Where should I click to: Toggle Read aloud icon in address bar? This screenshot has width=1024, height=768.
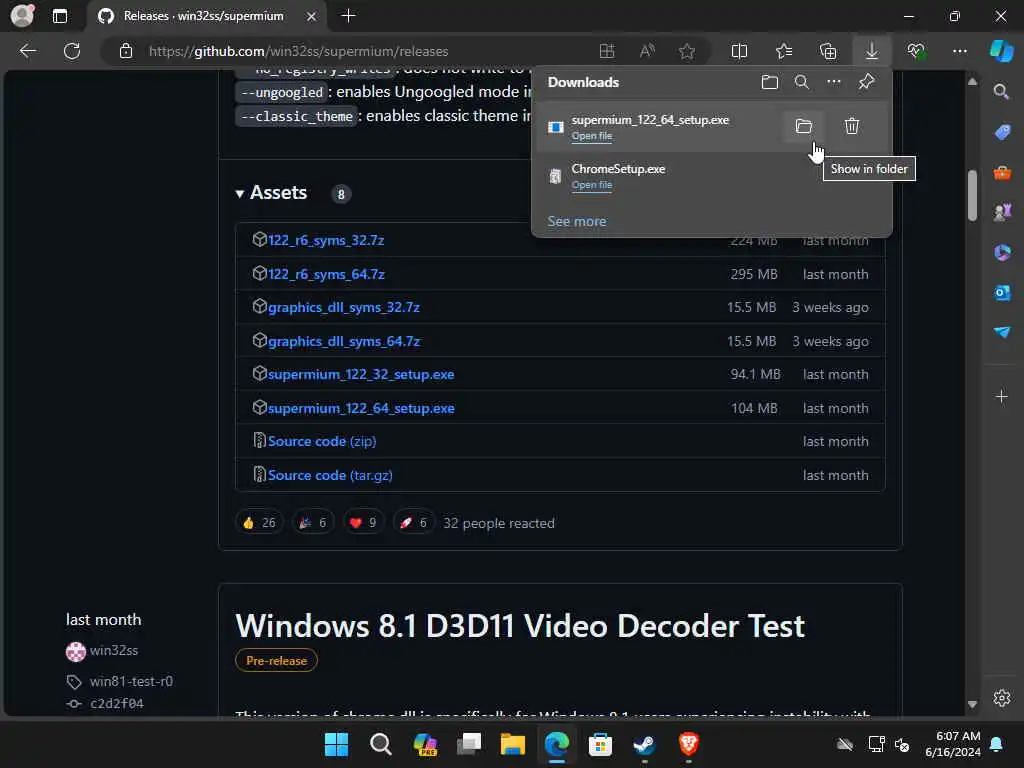click(647, 51)
